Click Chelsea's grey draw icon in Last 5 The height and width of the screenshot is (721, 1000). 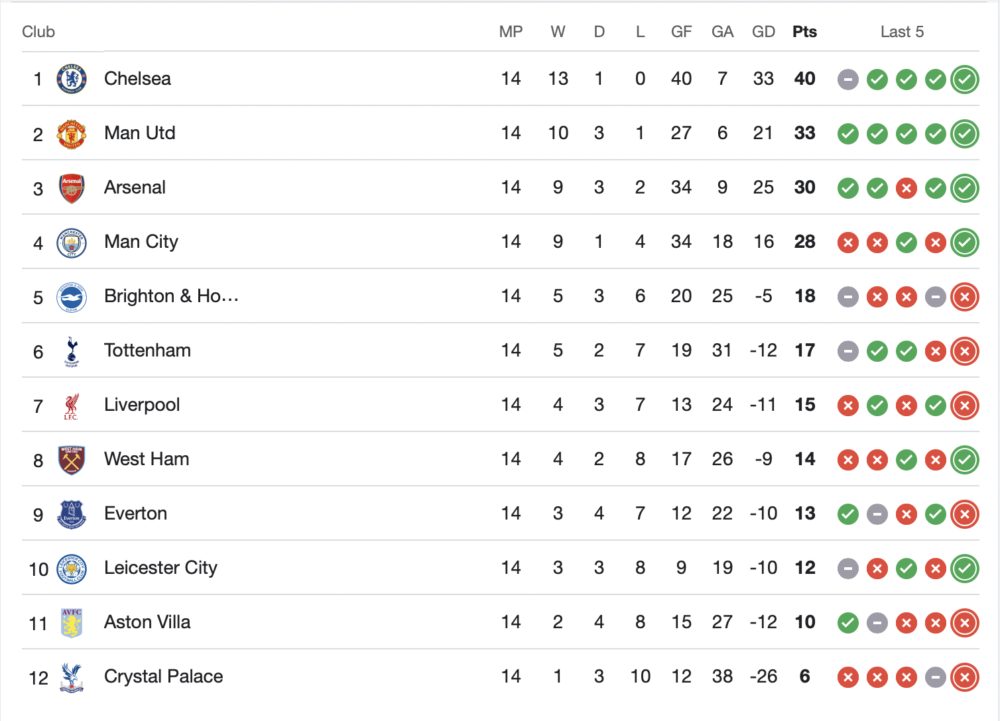[x=848, y=79]
